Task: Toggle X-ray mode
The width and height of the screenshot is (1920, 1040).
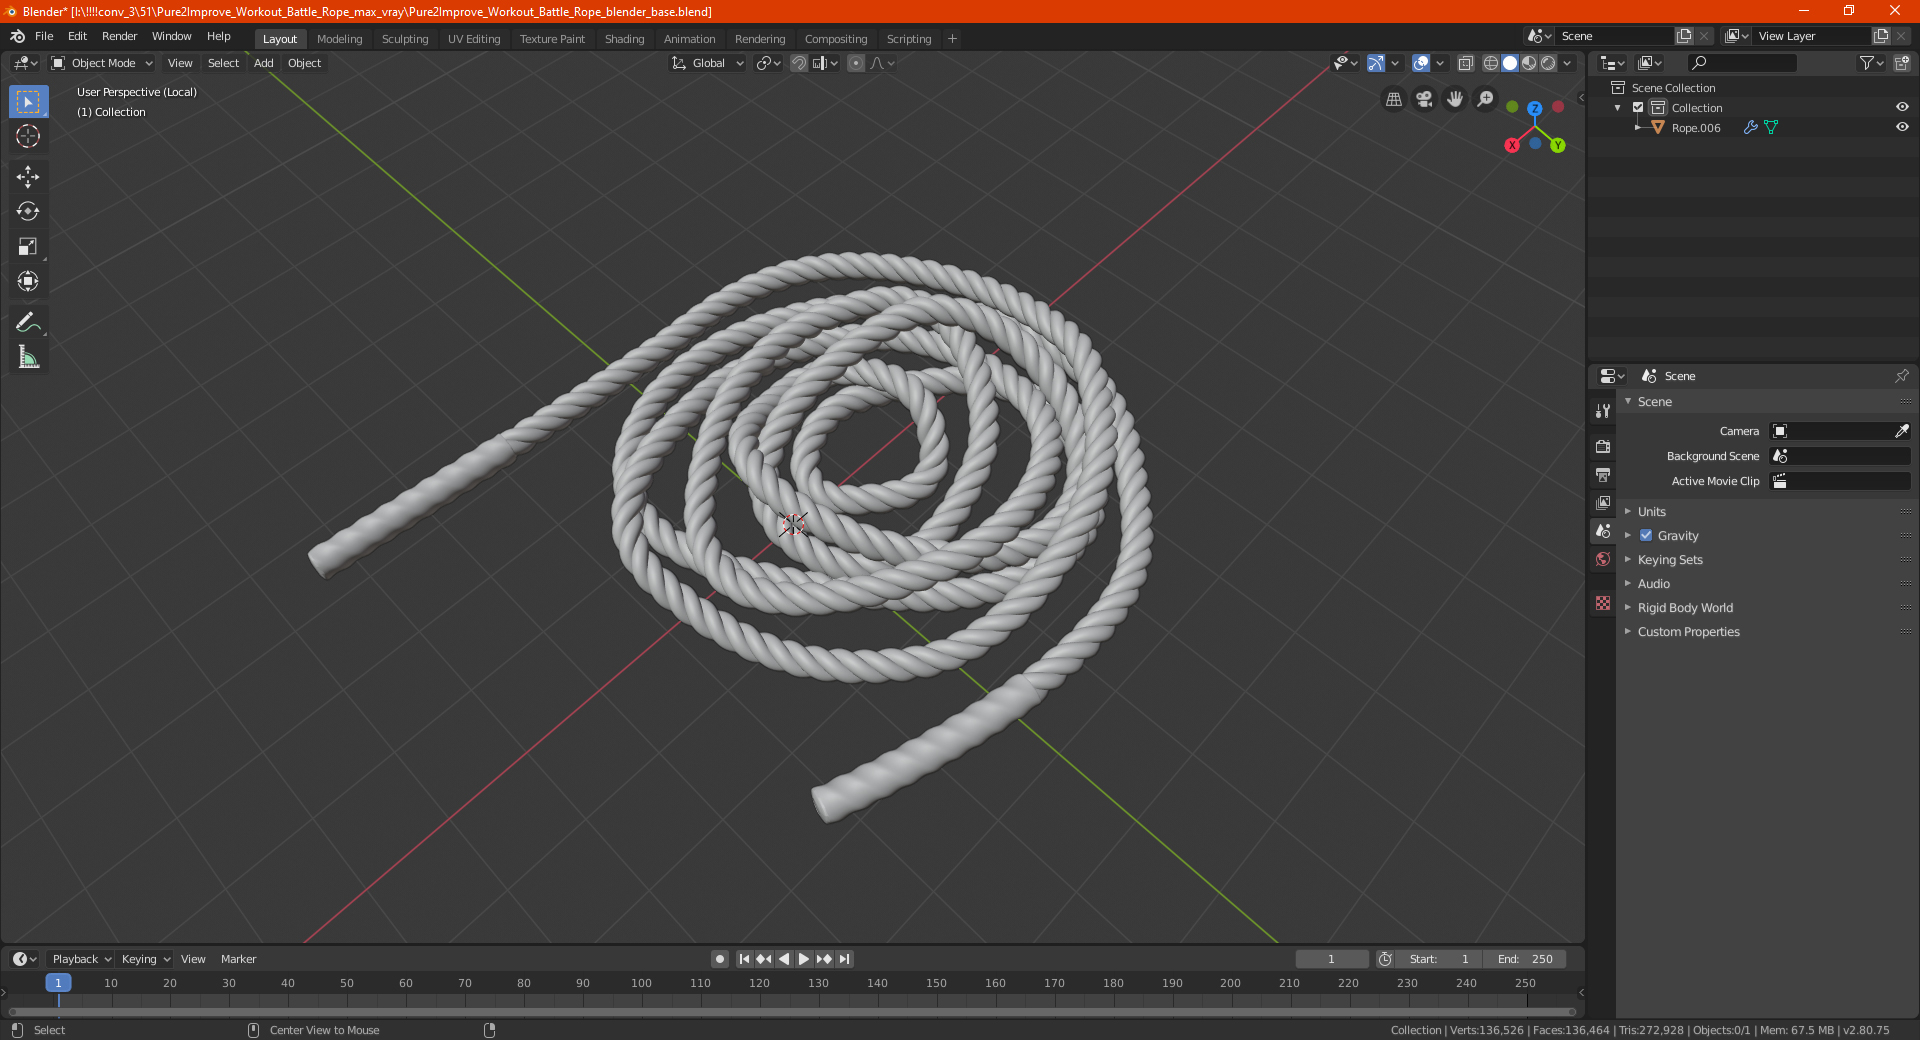Action: pyautogui.click(x=1465, y=63)
